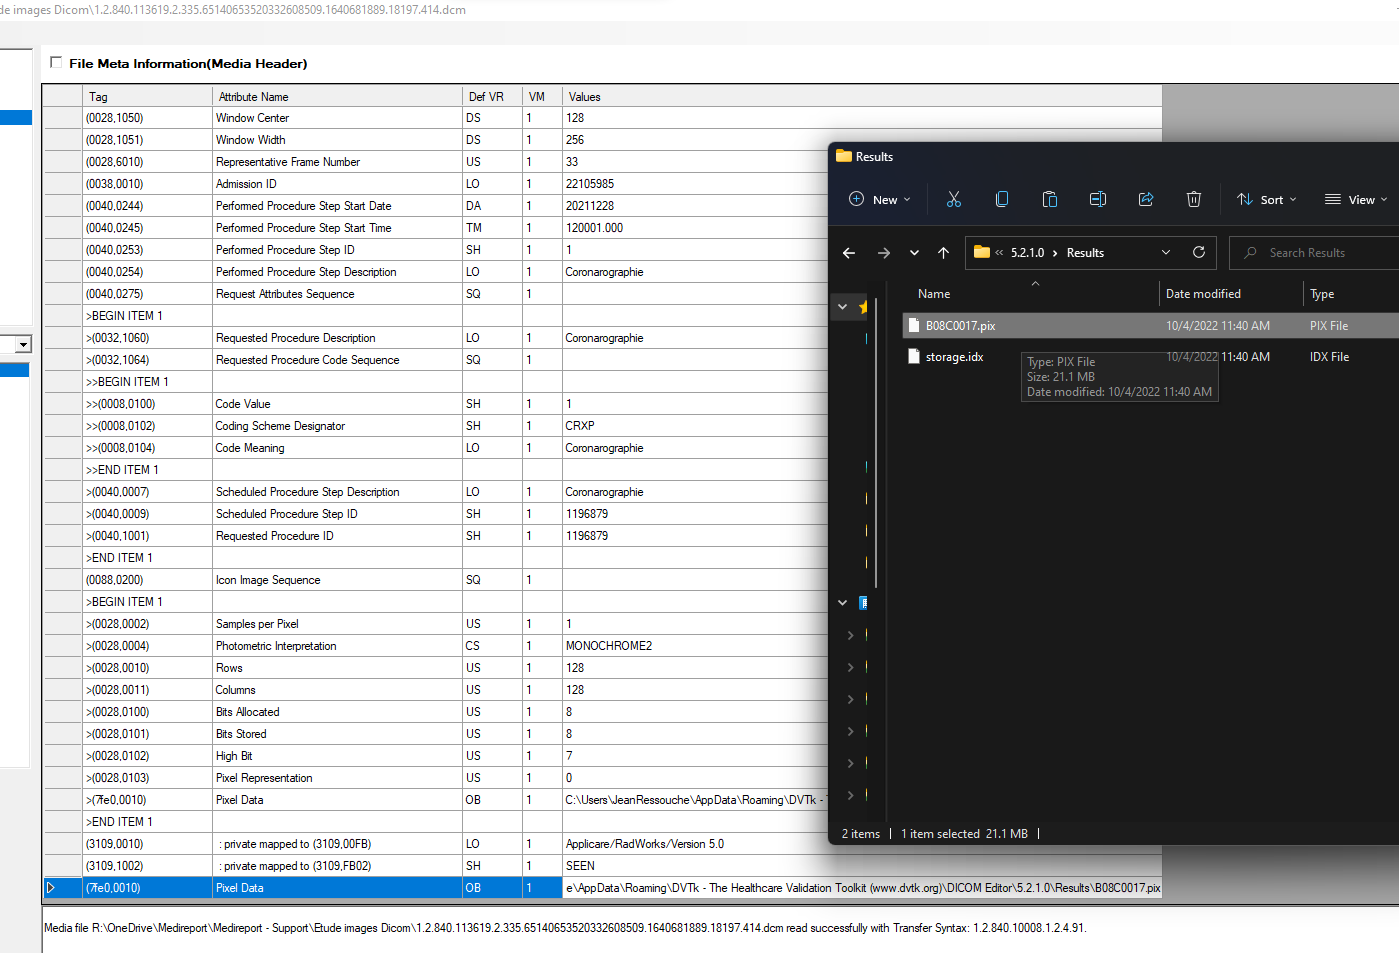This screenshot has width=1399, height=953.
Task: Click the Results window title
Action: tap(874, 157)
